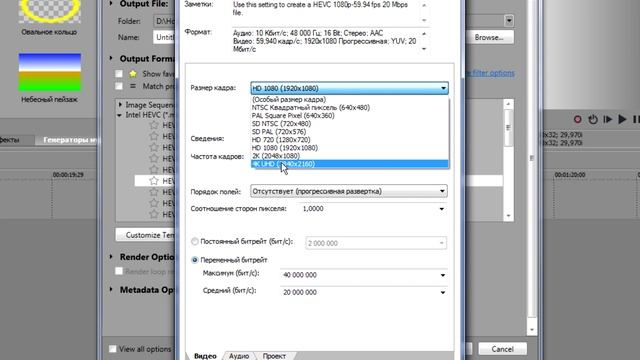
Task: Click the 20 000 000 average bitrate value
Action: tap(300, 292)
